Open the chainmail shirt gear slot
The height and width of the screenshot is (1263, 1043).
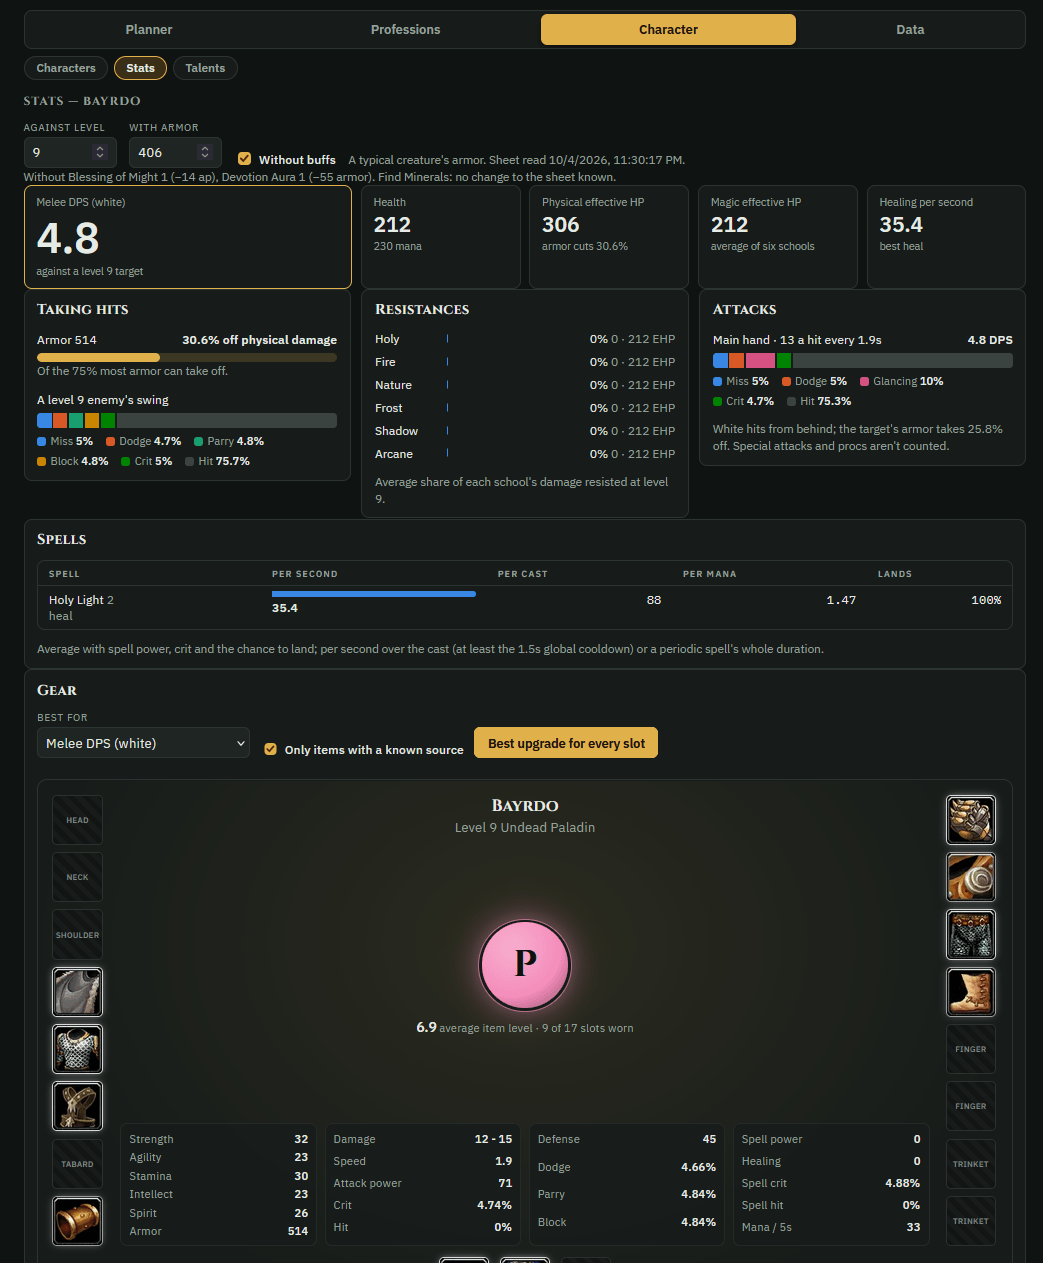coord(77,1049)
